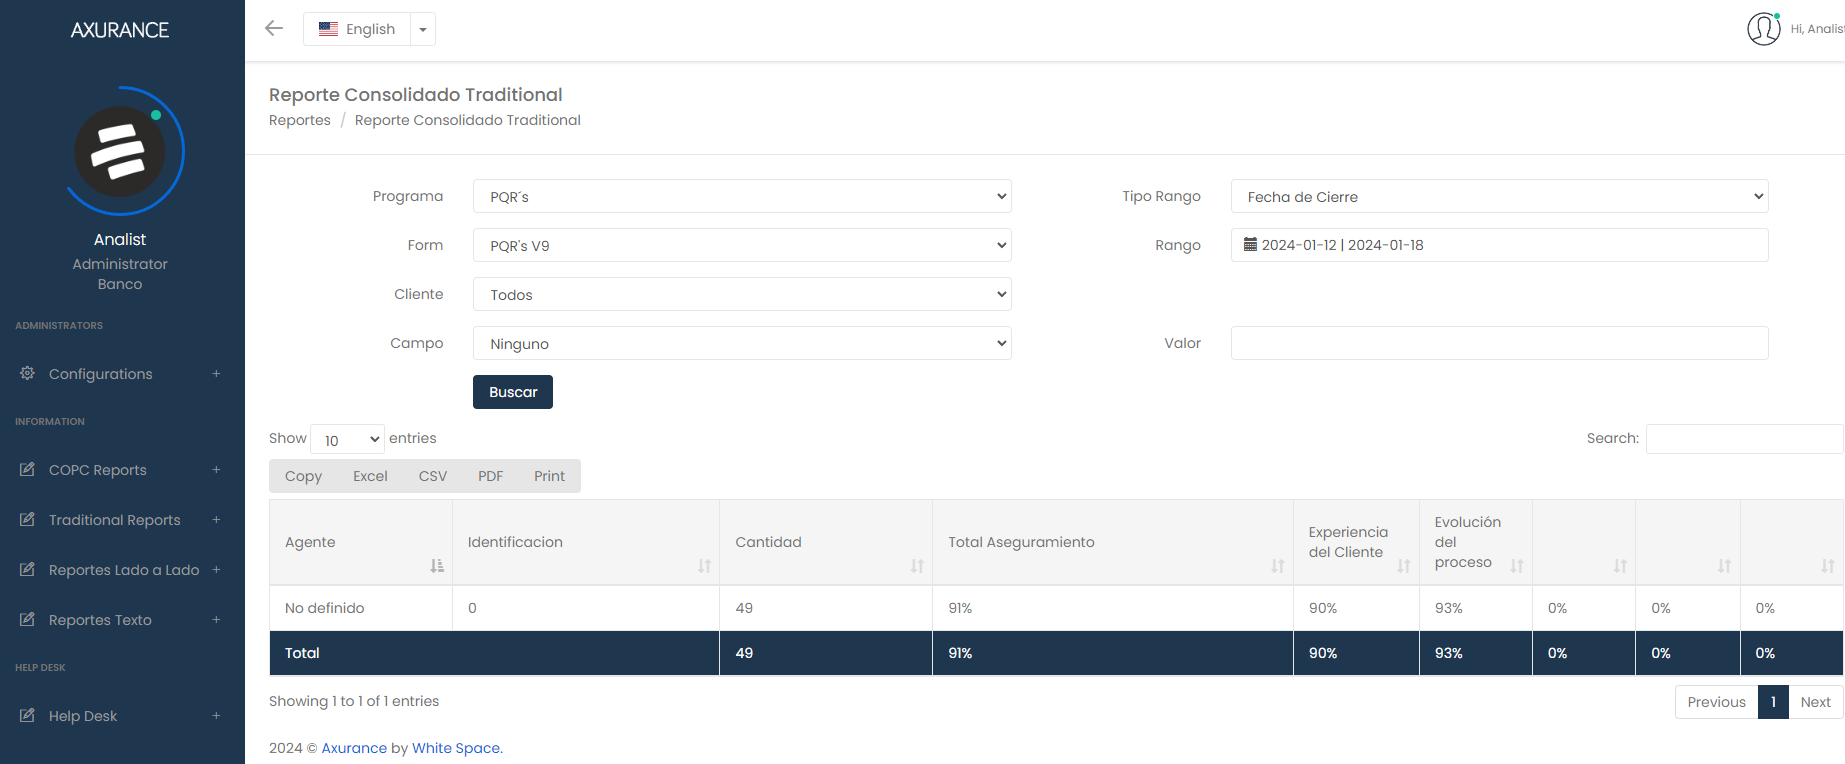Screen dimensions: 1845x764
Task: Export table as CSV
Action: click(433, 476)
